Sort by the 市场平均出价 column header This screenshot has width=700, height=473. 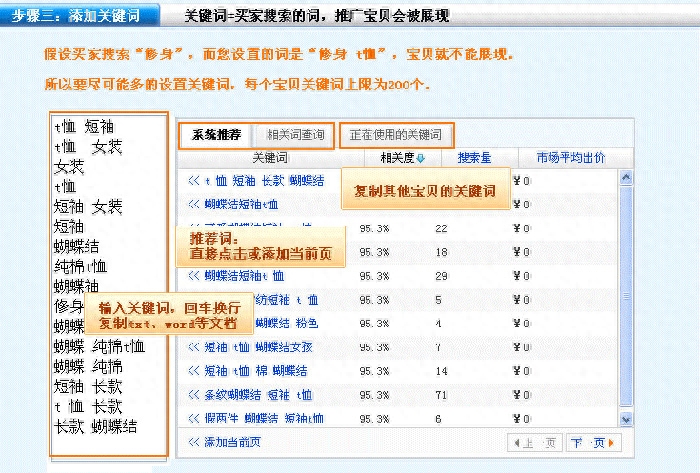click(x=571, y=158)
